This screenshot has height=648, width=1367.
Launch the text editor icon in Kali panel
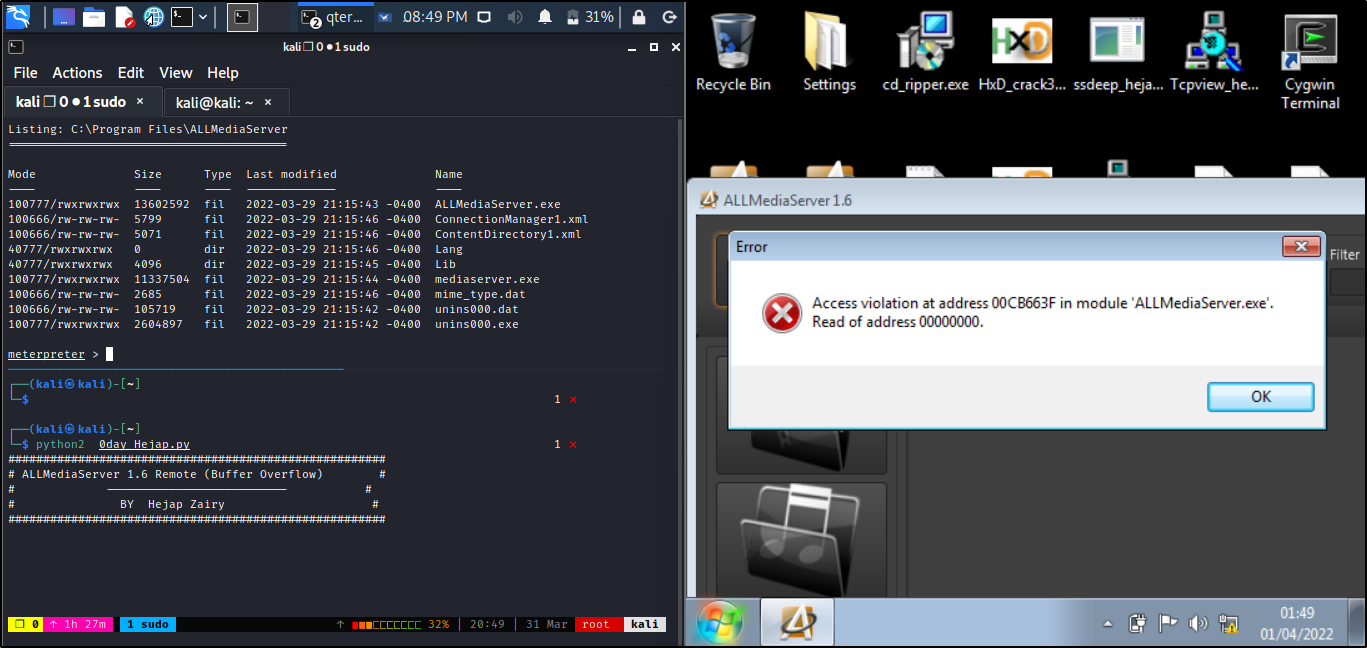coord(123,17)
